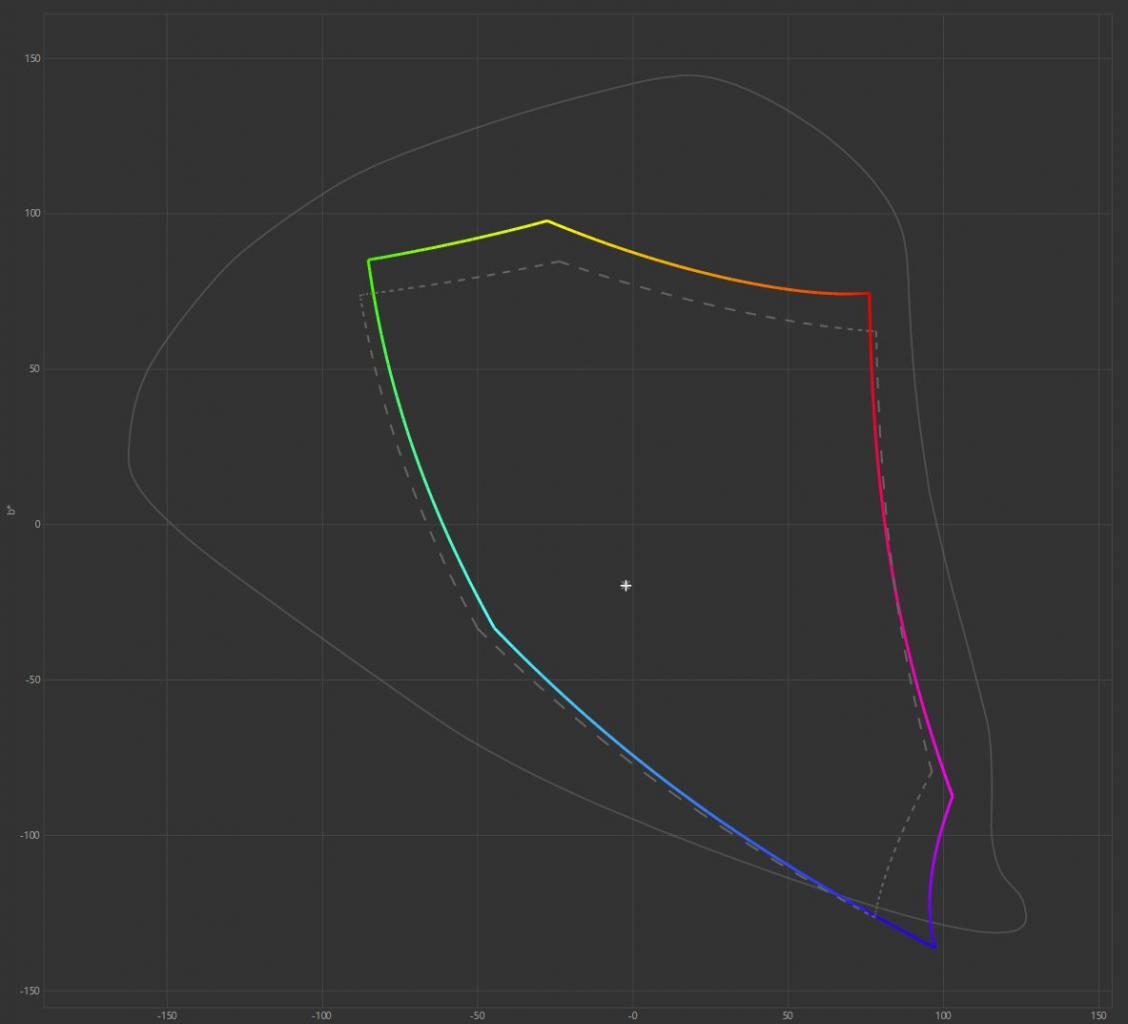Viewport: 1128px width, 1024px height.
Task: Click the 150 label on vertical axis
Action: tap(33, 59)
